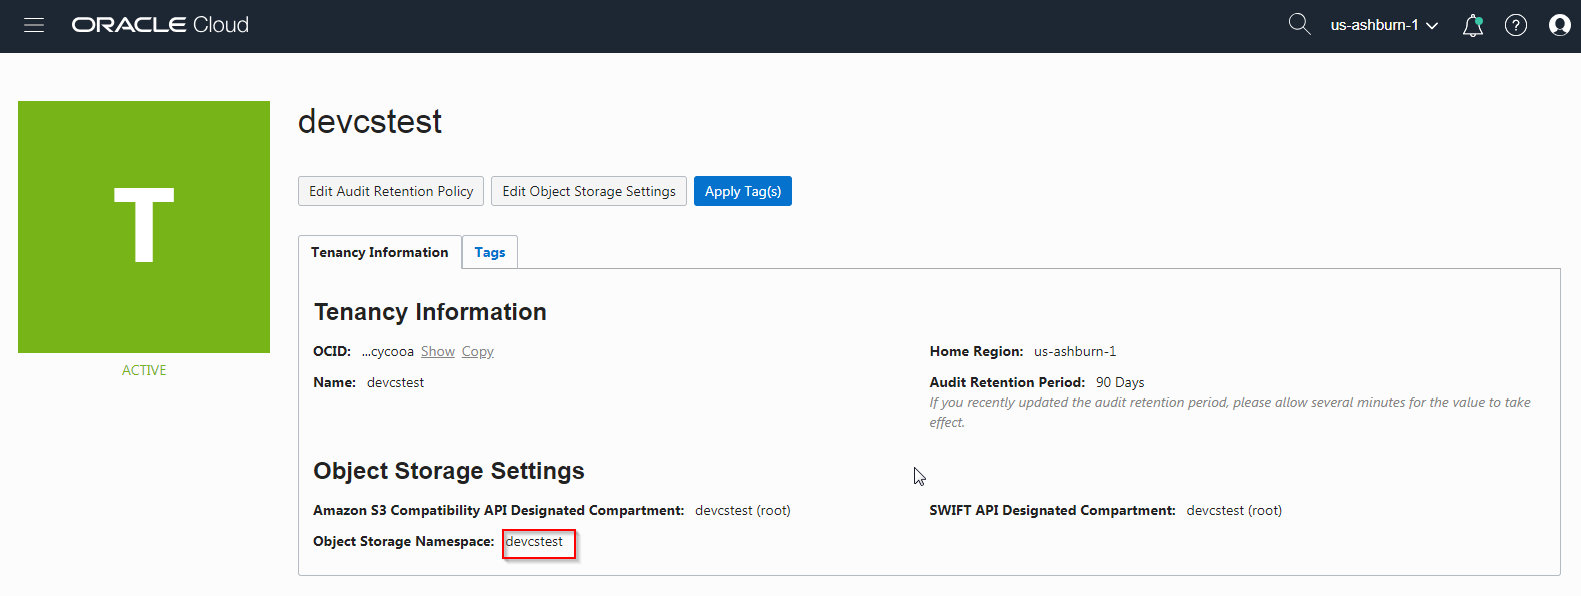
Task: Switch to the Tags tab
Action: point(490,253)
